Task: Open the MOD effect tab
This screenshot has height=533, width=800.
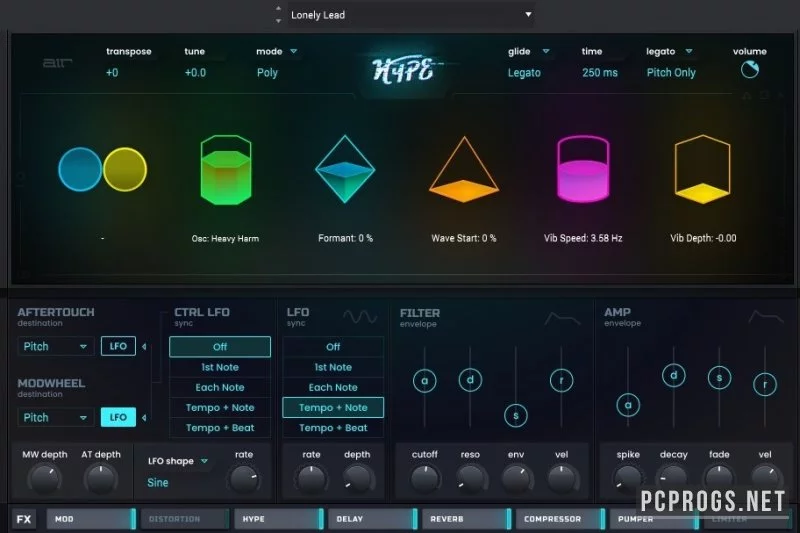Action: [91, 519]
